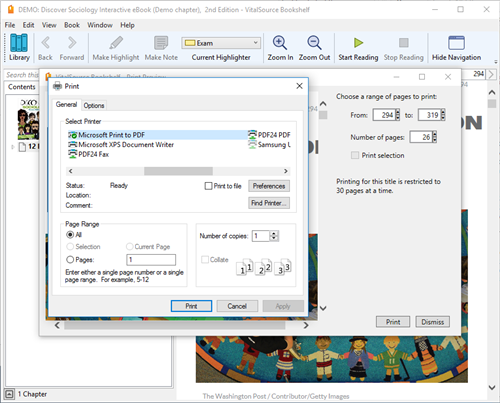Start Reading with the green play icon
Image resolution: width=500 pixels, height=403 pixels.
(x=358, y=43)
